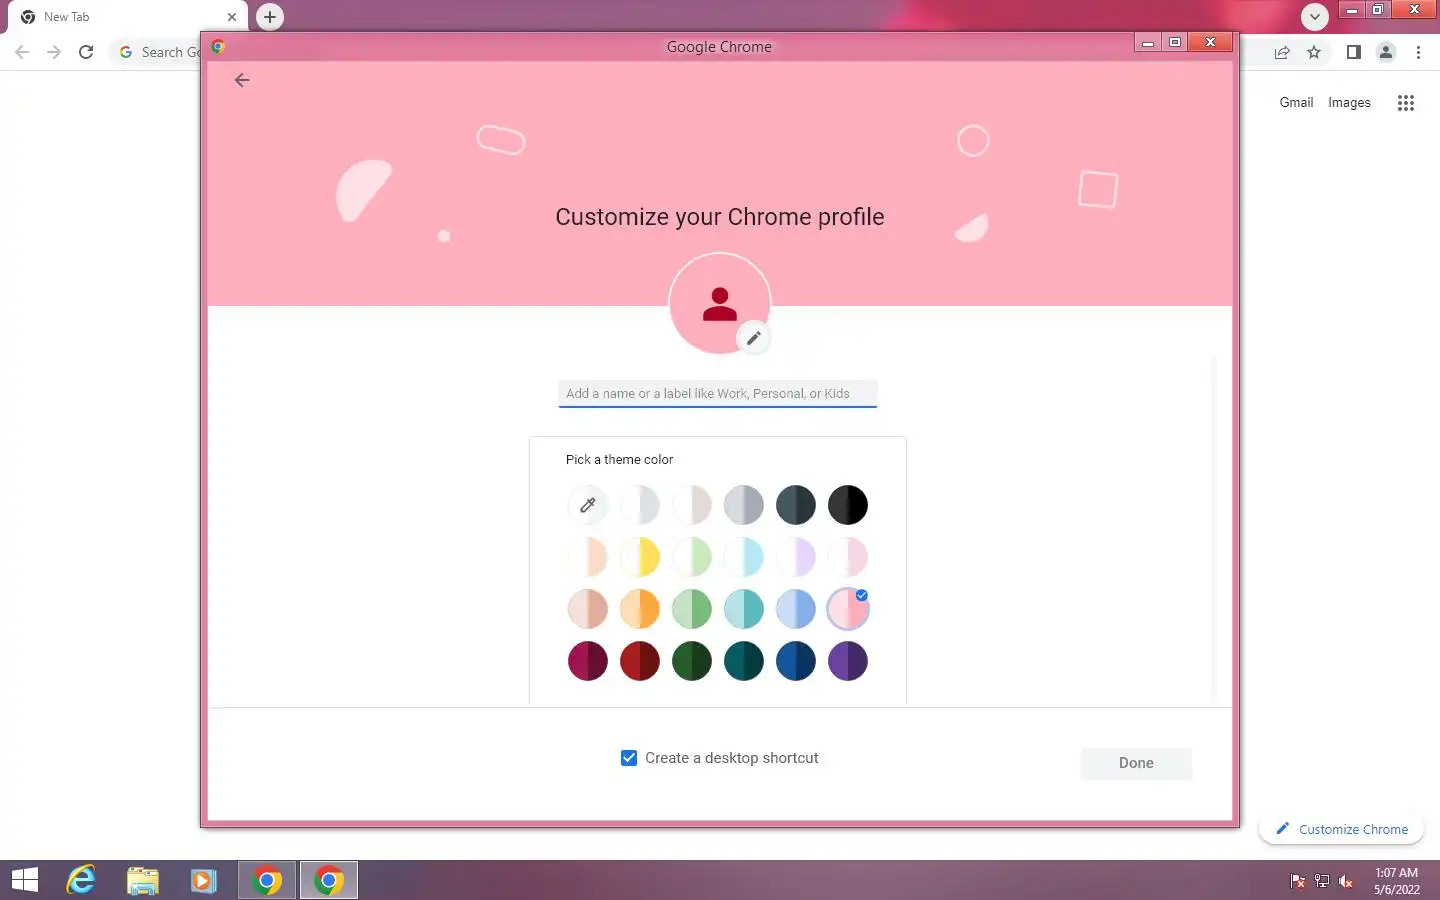Open a new tab with plus button
The width and height of the screenshot is (1440, 900).
[270, 17]
